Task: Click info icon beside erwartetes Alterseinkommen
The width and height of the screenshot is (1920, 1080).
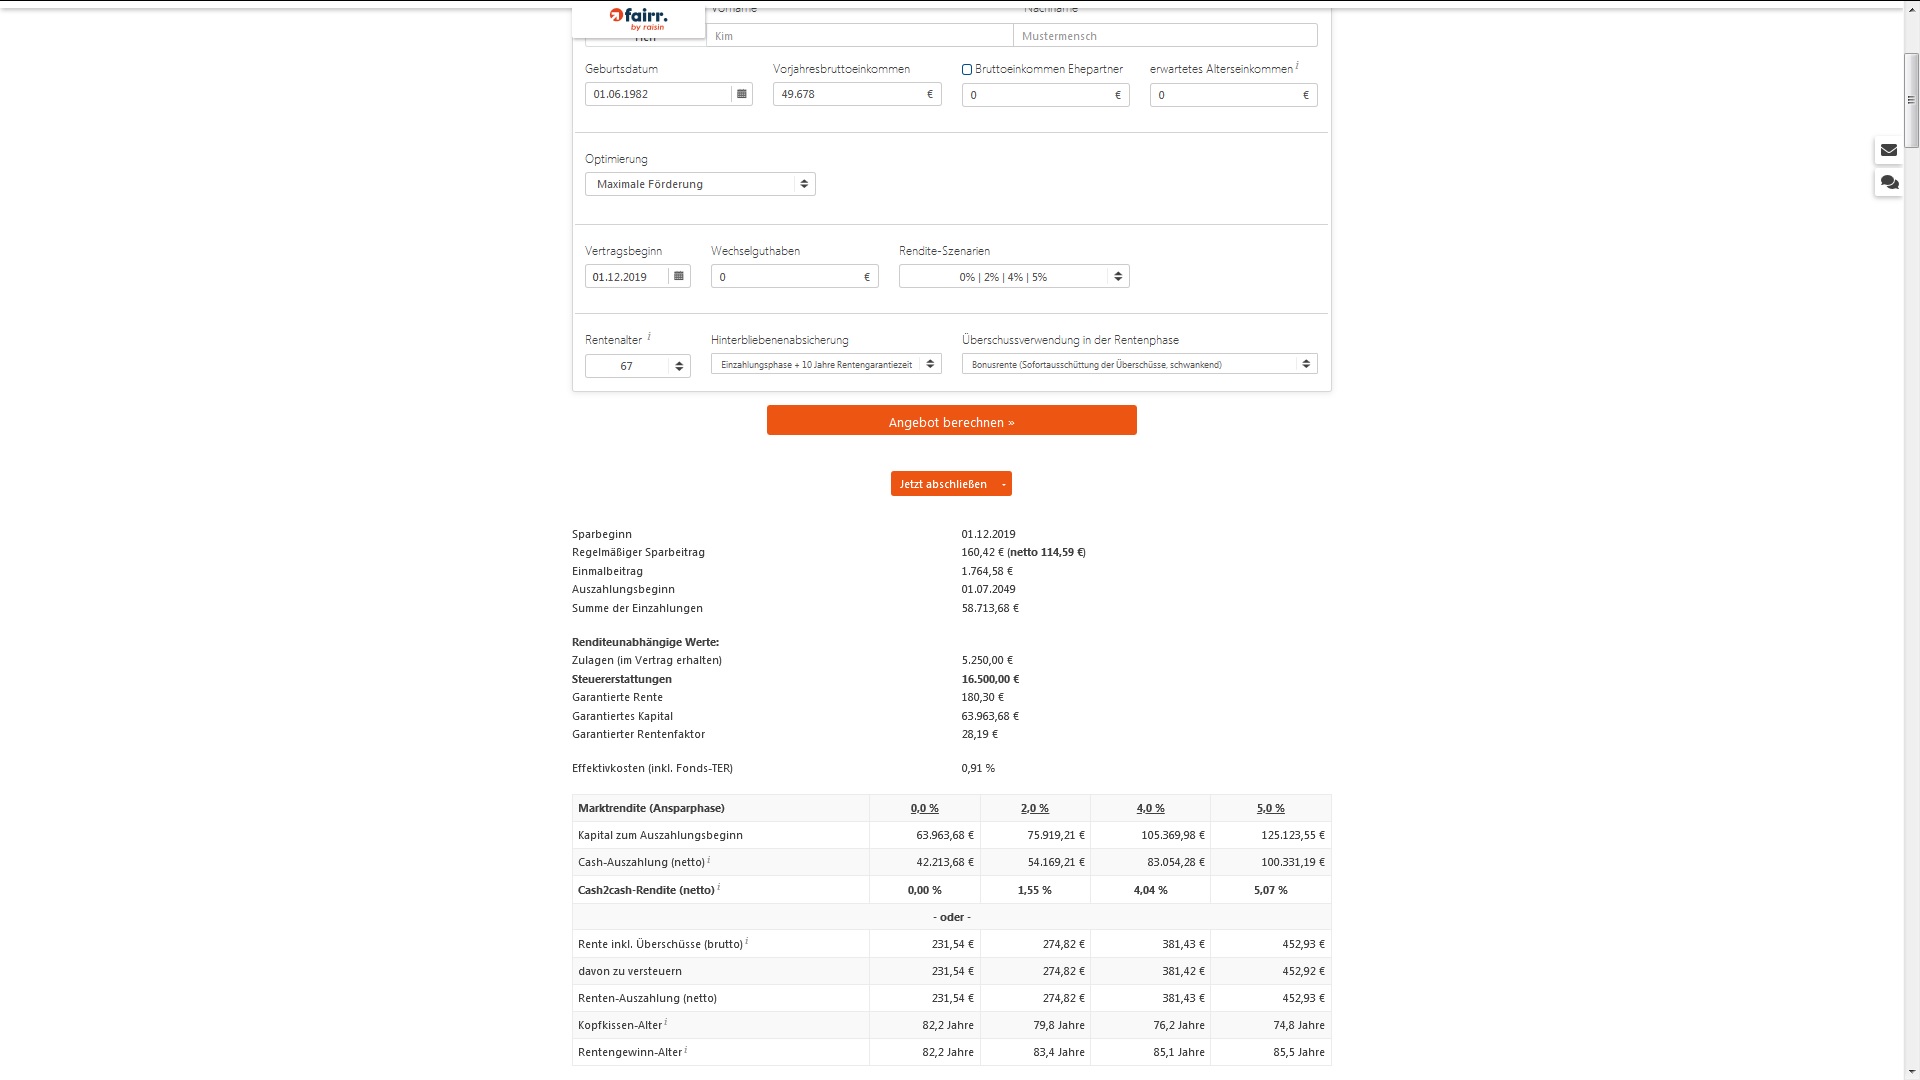Action: point(1297,66)
